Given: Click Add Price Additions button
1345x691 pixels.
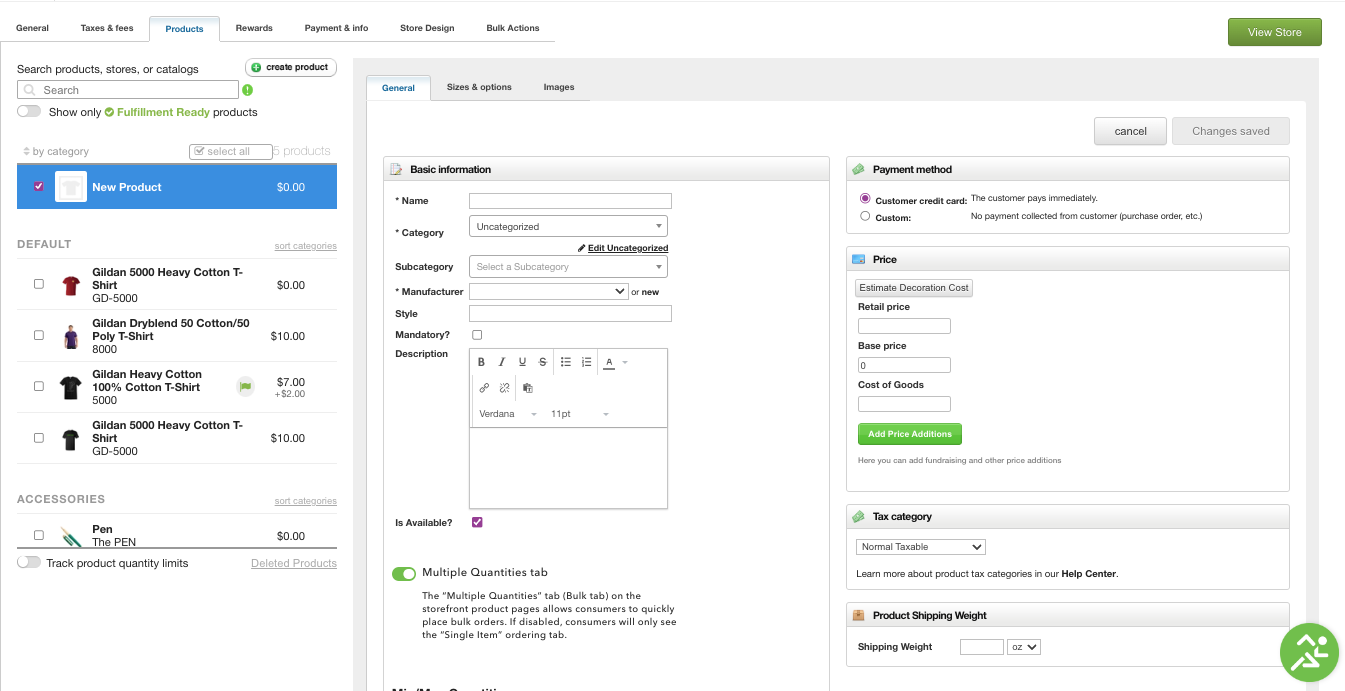Looking at the screenshot, I should [x=910, y=434].
